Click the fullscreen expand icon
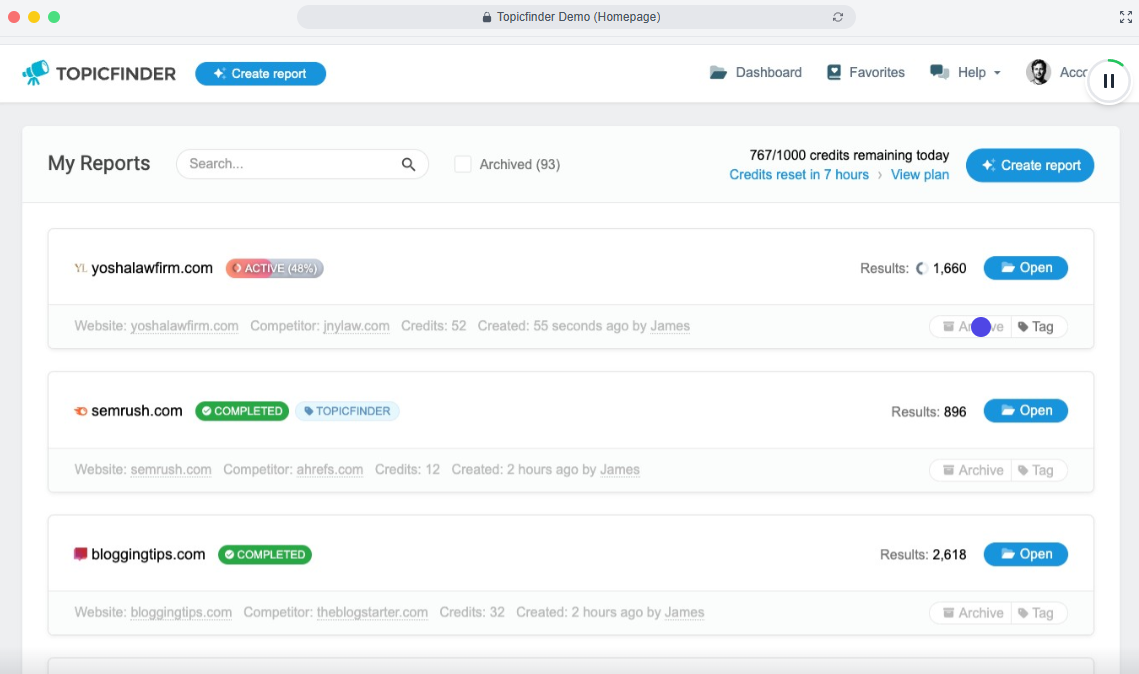The width and height of the screenshot is (1139, 674). point(1125,17)
